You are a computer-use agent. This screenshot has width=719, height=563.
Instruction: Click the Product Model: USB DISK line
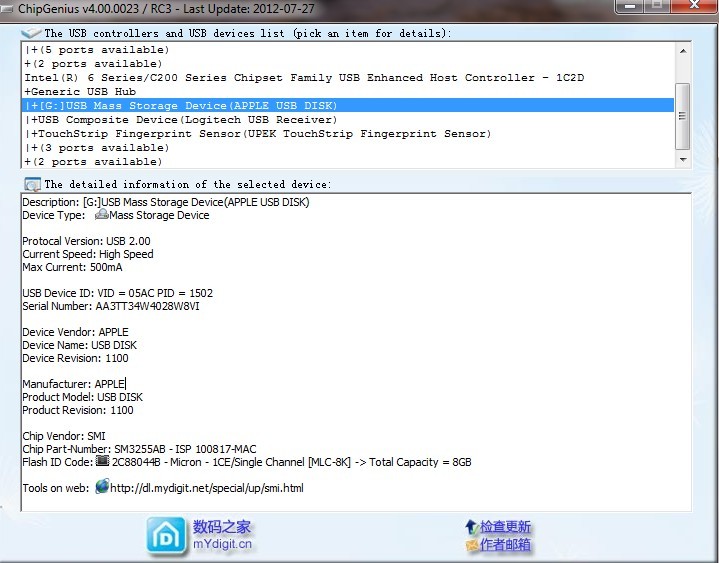pos(83,397)
